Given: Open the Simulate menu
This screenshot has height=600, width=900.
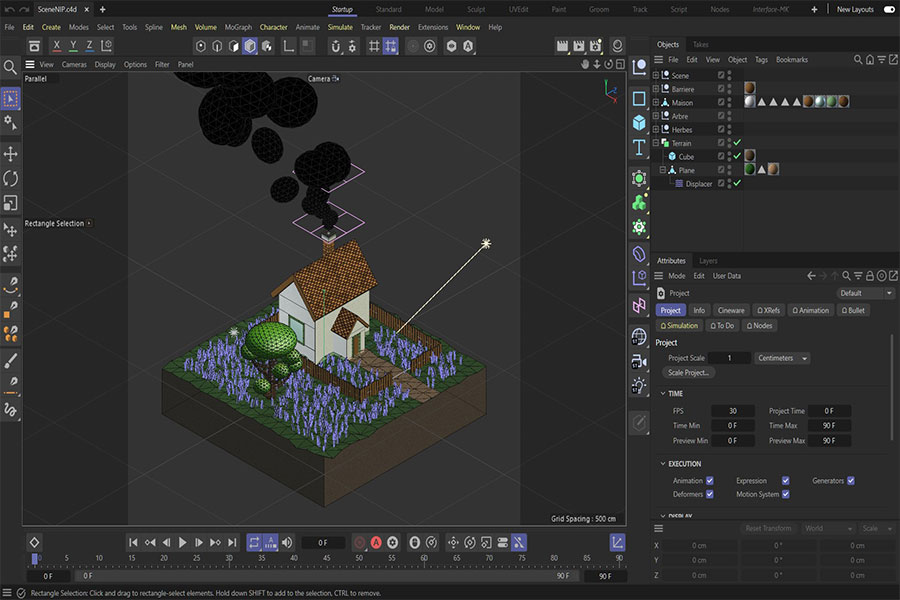Looking at the screenshot, I should pos(340,27).
